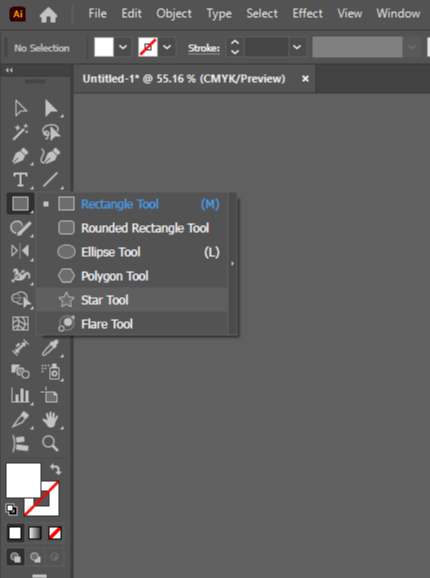Reset to default fill and stroke
Image resolution: width=430 pixels, height=578 pixels.
[11, 509]
